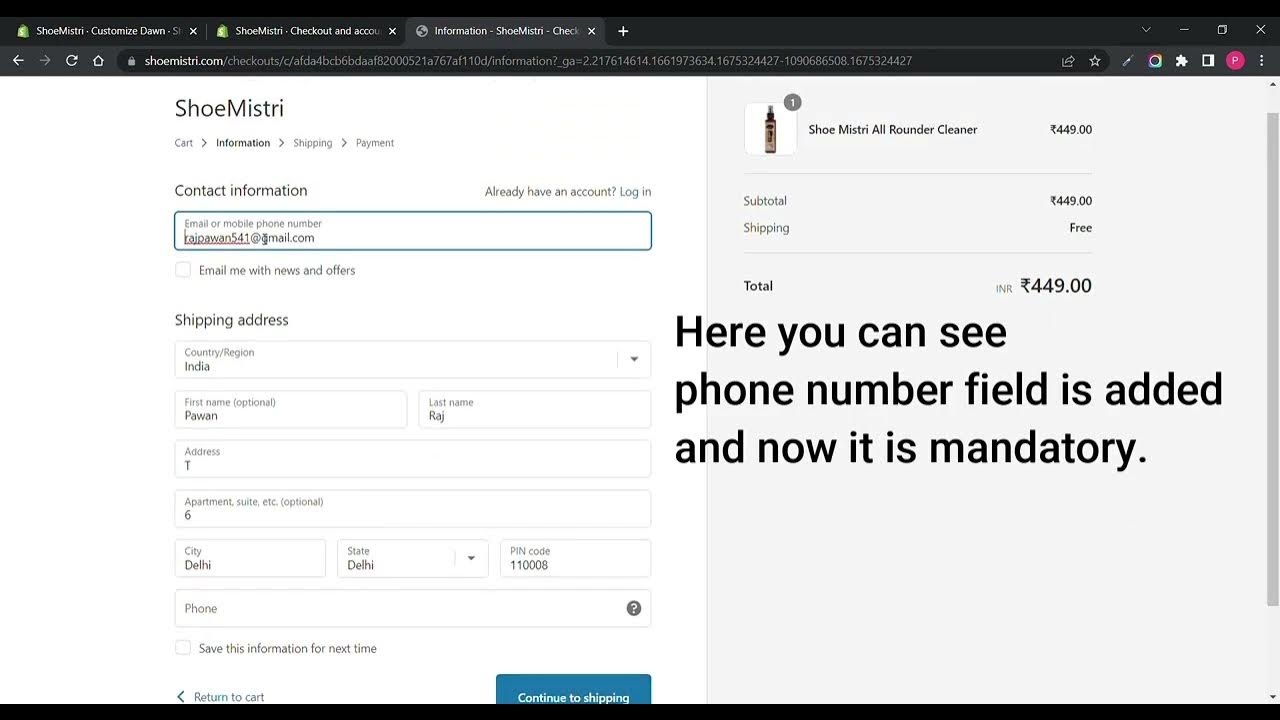
Task: Go to Cart breadcrumb
Action: (x=184, y=143)
